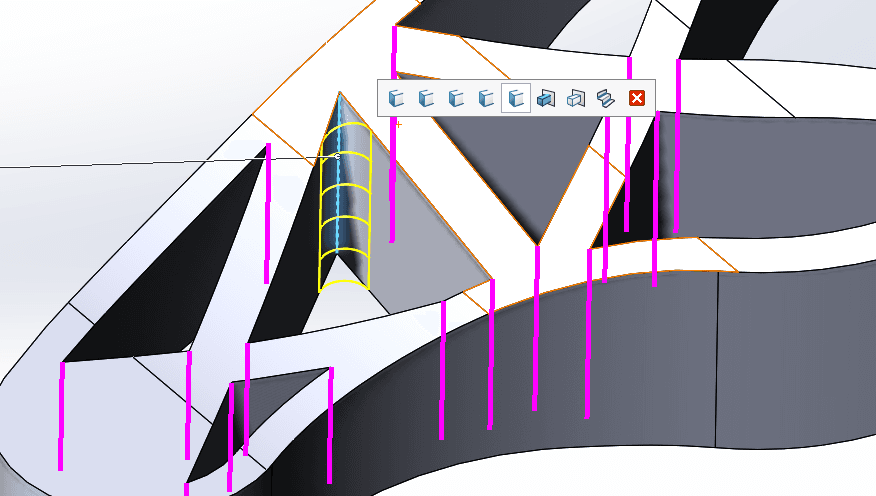The image size is (876, 496).
Task: Select the magenta edge passing behind toolbar's left end
Action: [x=393, y=180]
